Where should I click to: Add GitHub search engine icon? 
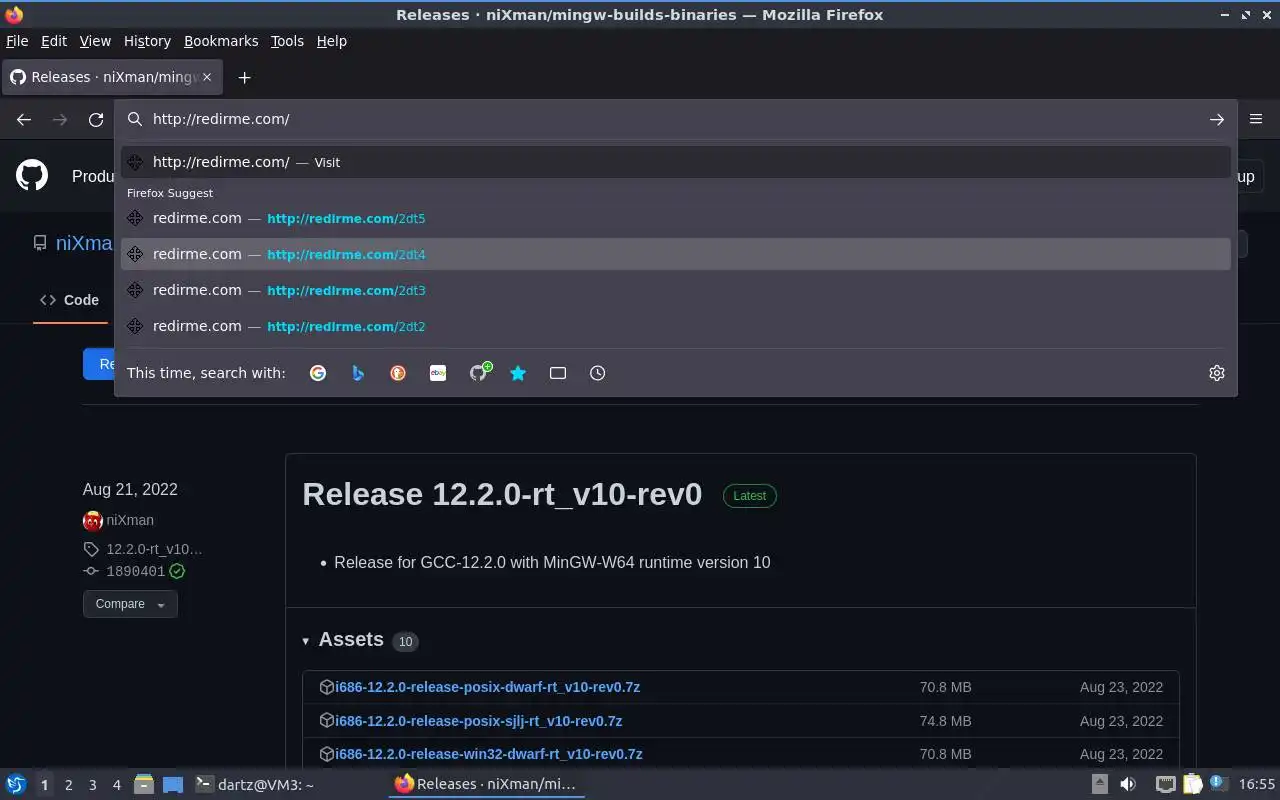click(x=480, y=372)
